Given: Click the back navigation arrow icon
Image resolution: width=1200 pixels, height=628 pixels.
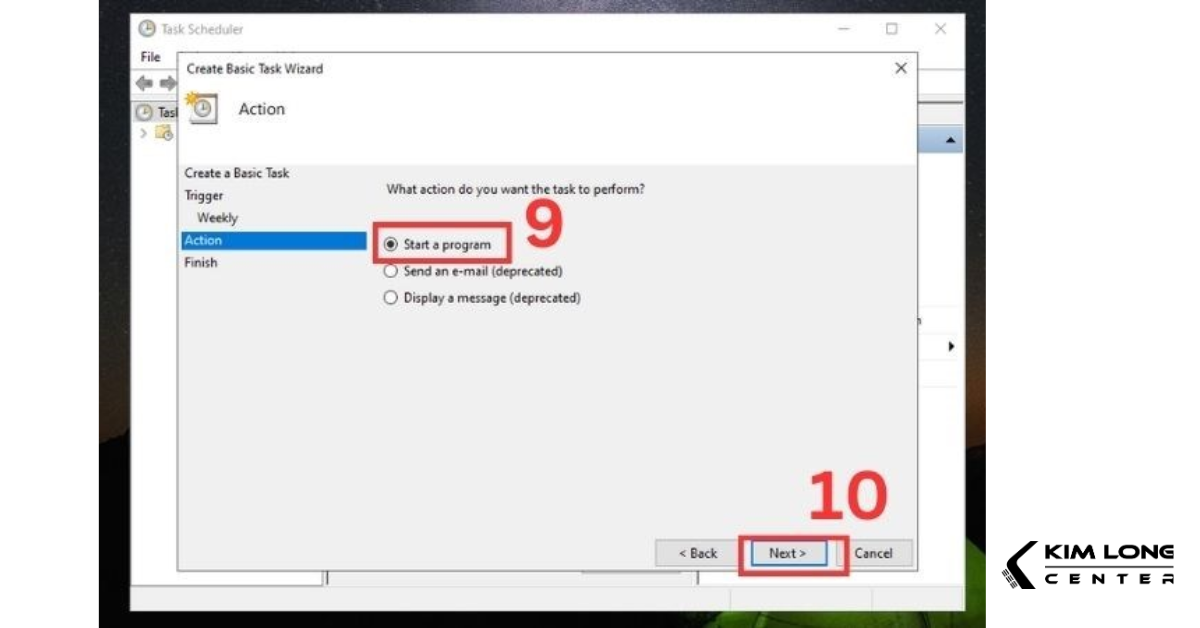Looking at the screenshot, I should [142, 83].
